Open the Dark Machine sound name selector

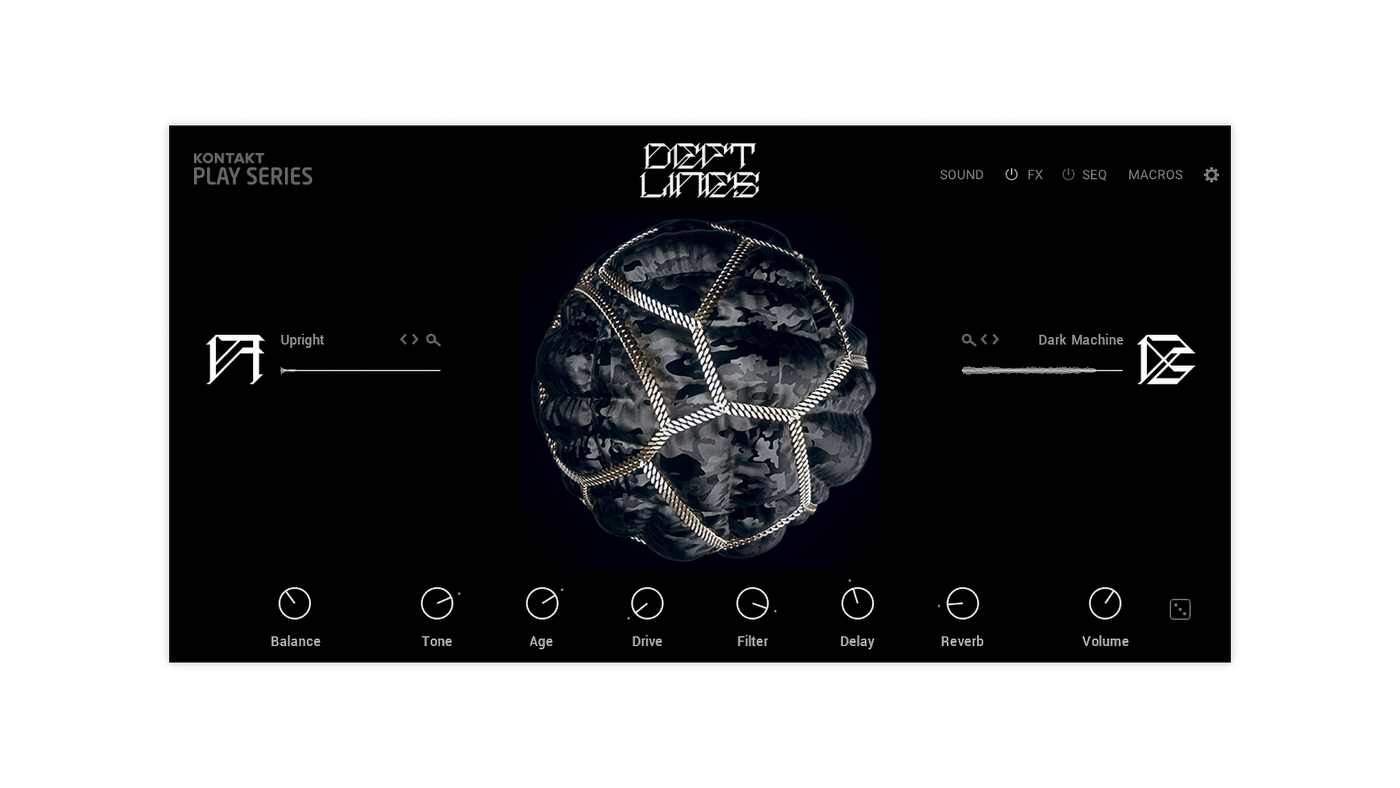1081,340
